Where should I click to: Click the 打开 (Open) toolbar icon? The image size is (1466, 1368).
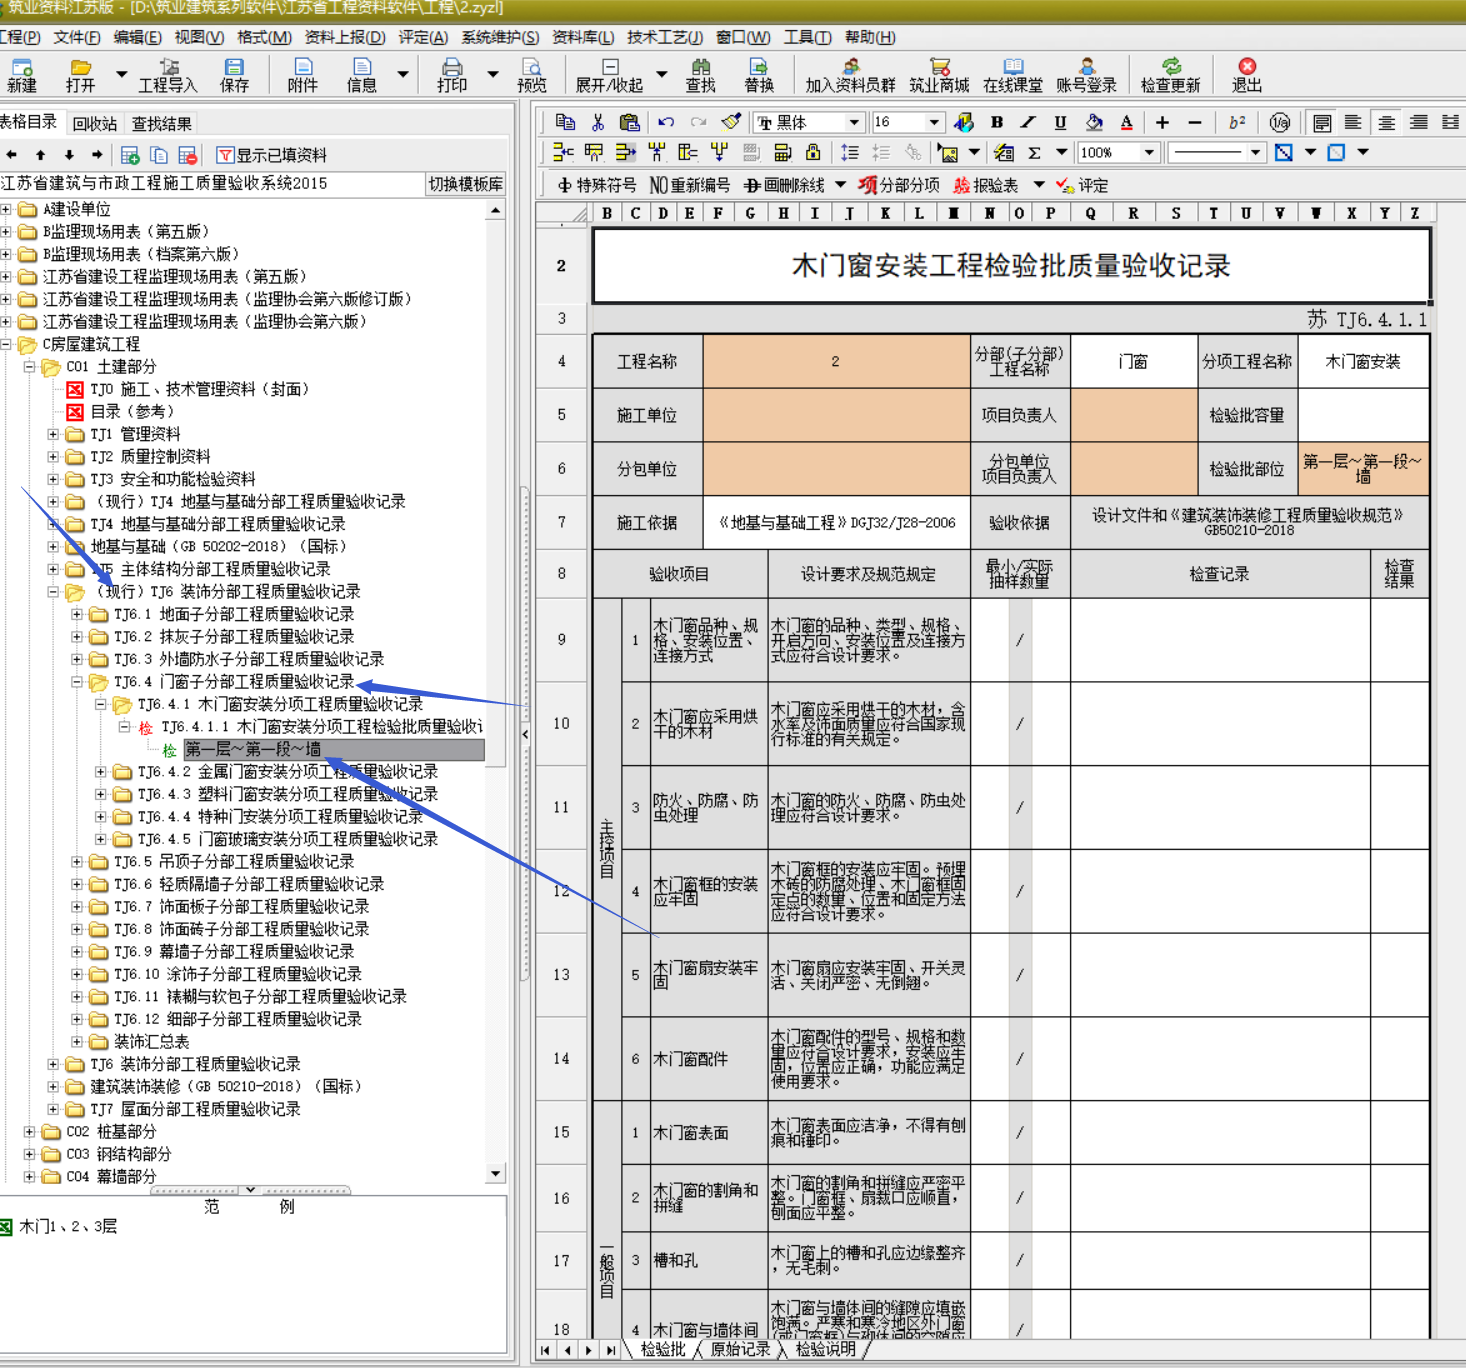tap(80, 75)
